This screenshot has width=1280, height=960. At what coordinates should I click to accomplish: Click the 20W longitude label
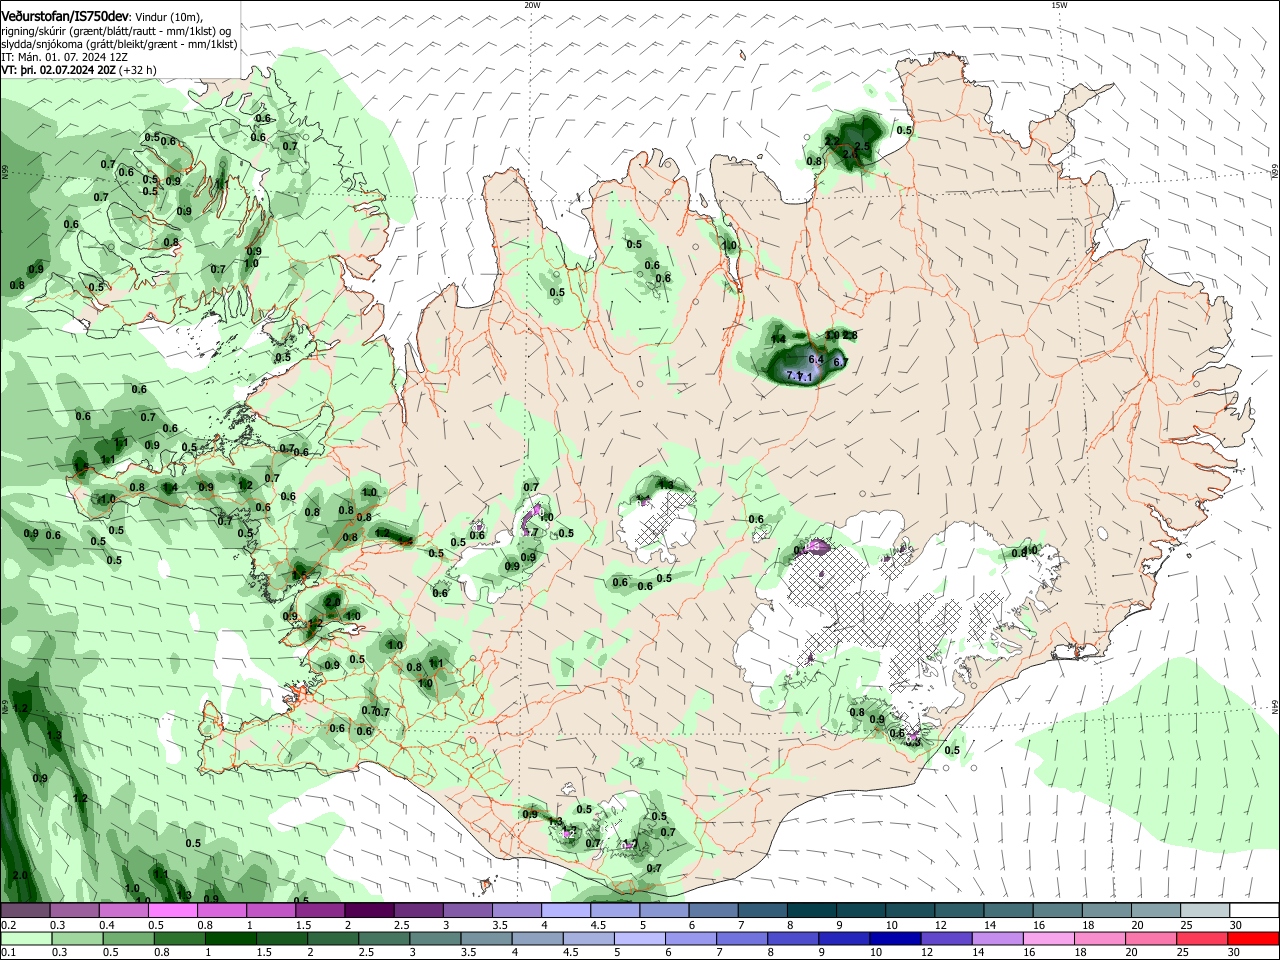[532, 5]
